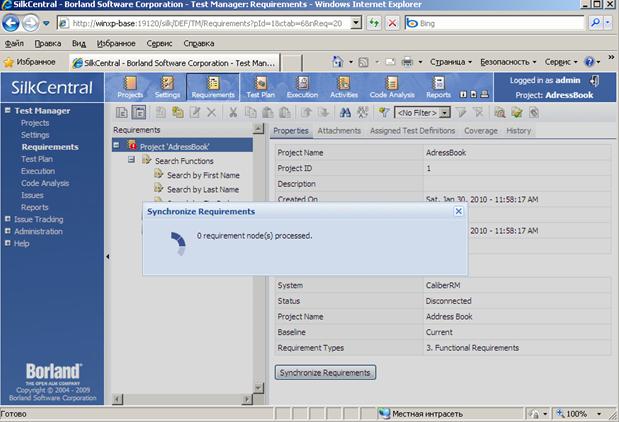Click the browser print icon
Viewport: 619px width, 422px height.
pos(407,62)
